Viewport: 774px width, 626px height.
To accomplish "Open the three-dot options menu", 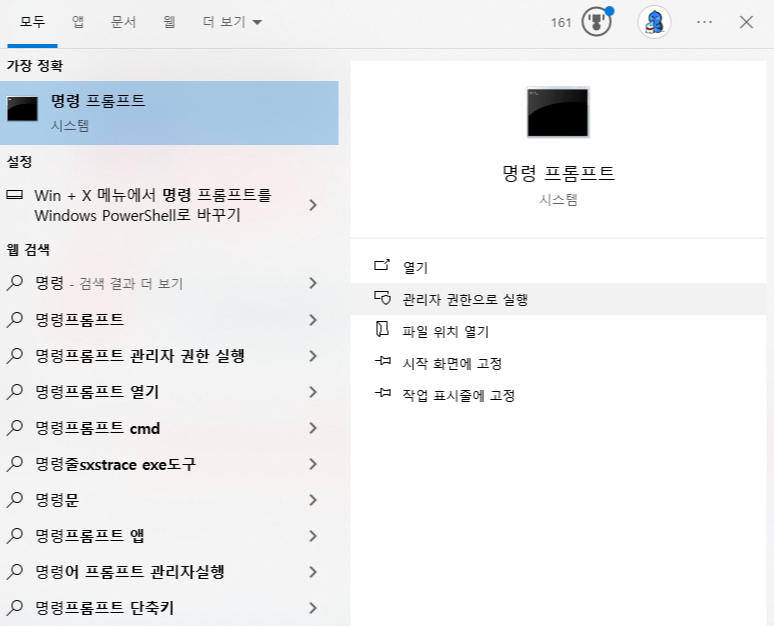I will point(704,22).
